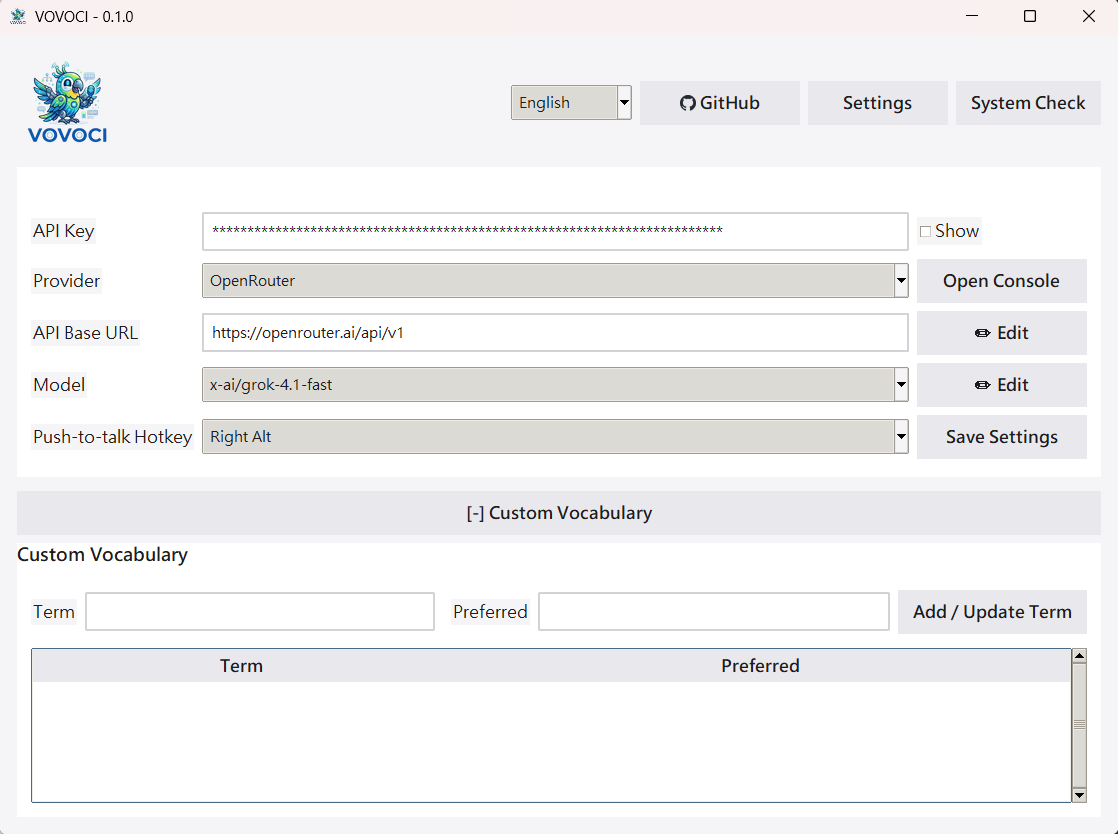
Task: Click the GitHub octocat icon
Action: coord(688,102)
